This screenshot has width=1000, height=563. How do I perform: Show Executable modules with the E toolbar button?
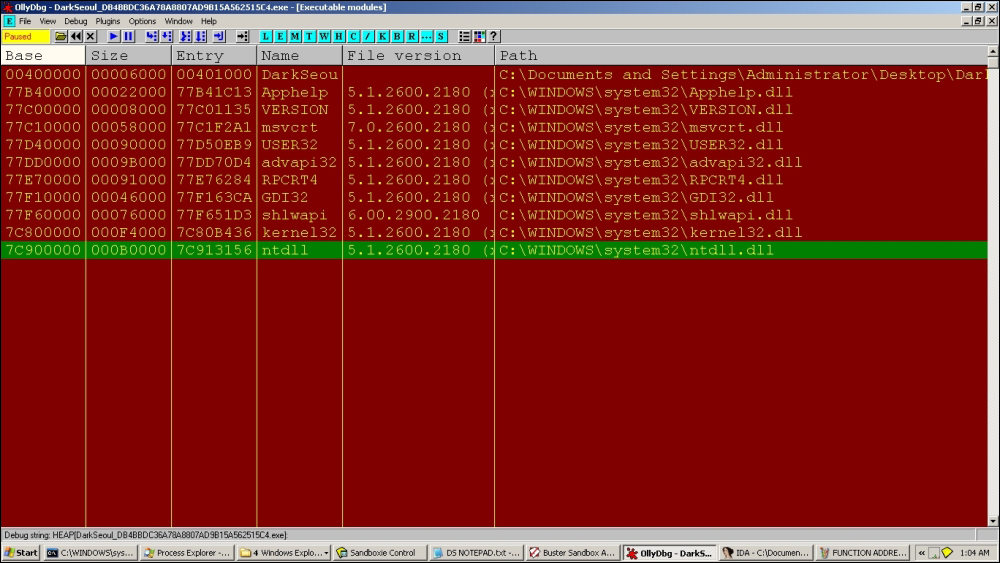pyautogui.click(x=280, y=36)
